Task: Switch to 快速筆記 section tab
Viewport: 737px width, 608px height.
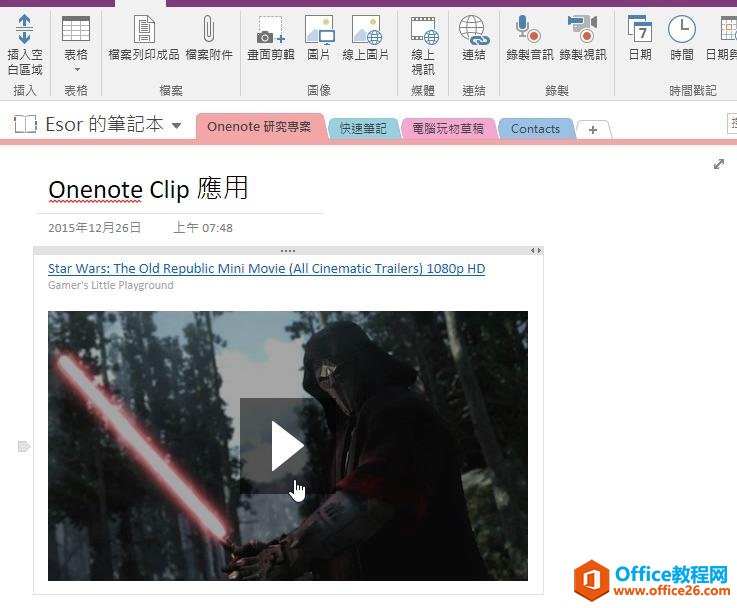Action: [x=363, y=128]
